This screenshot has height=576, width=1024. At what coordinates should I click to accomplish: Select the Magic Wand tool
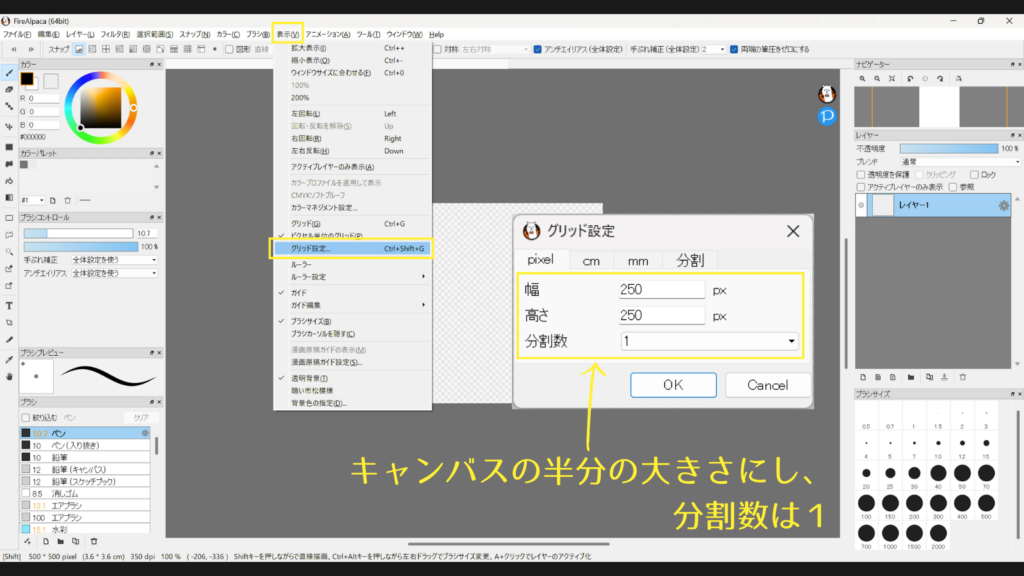[x=9, y=251]
